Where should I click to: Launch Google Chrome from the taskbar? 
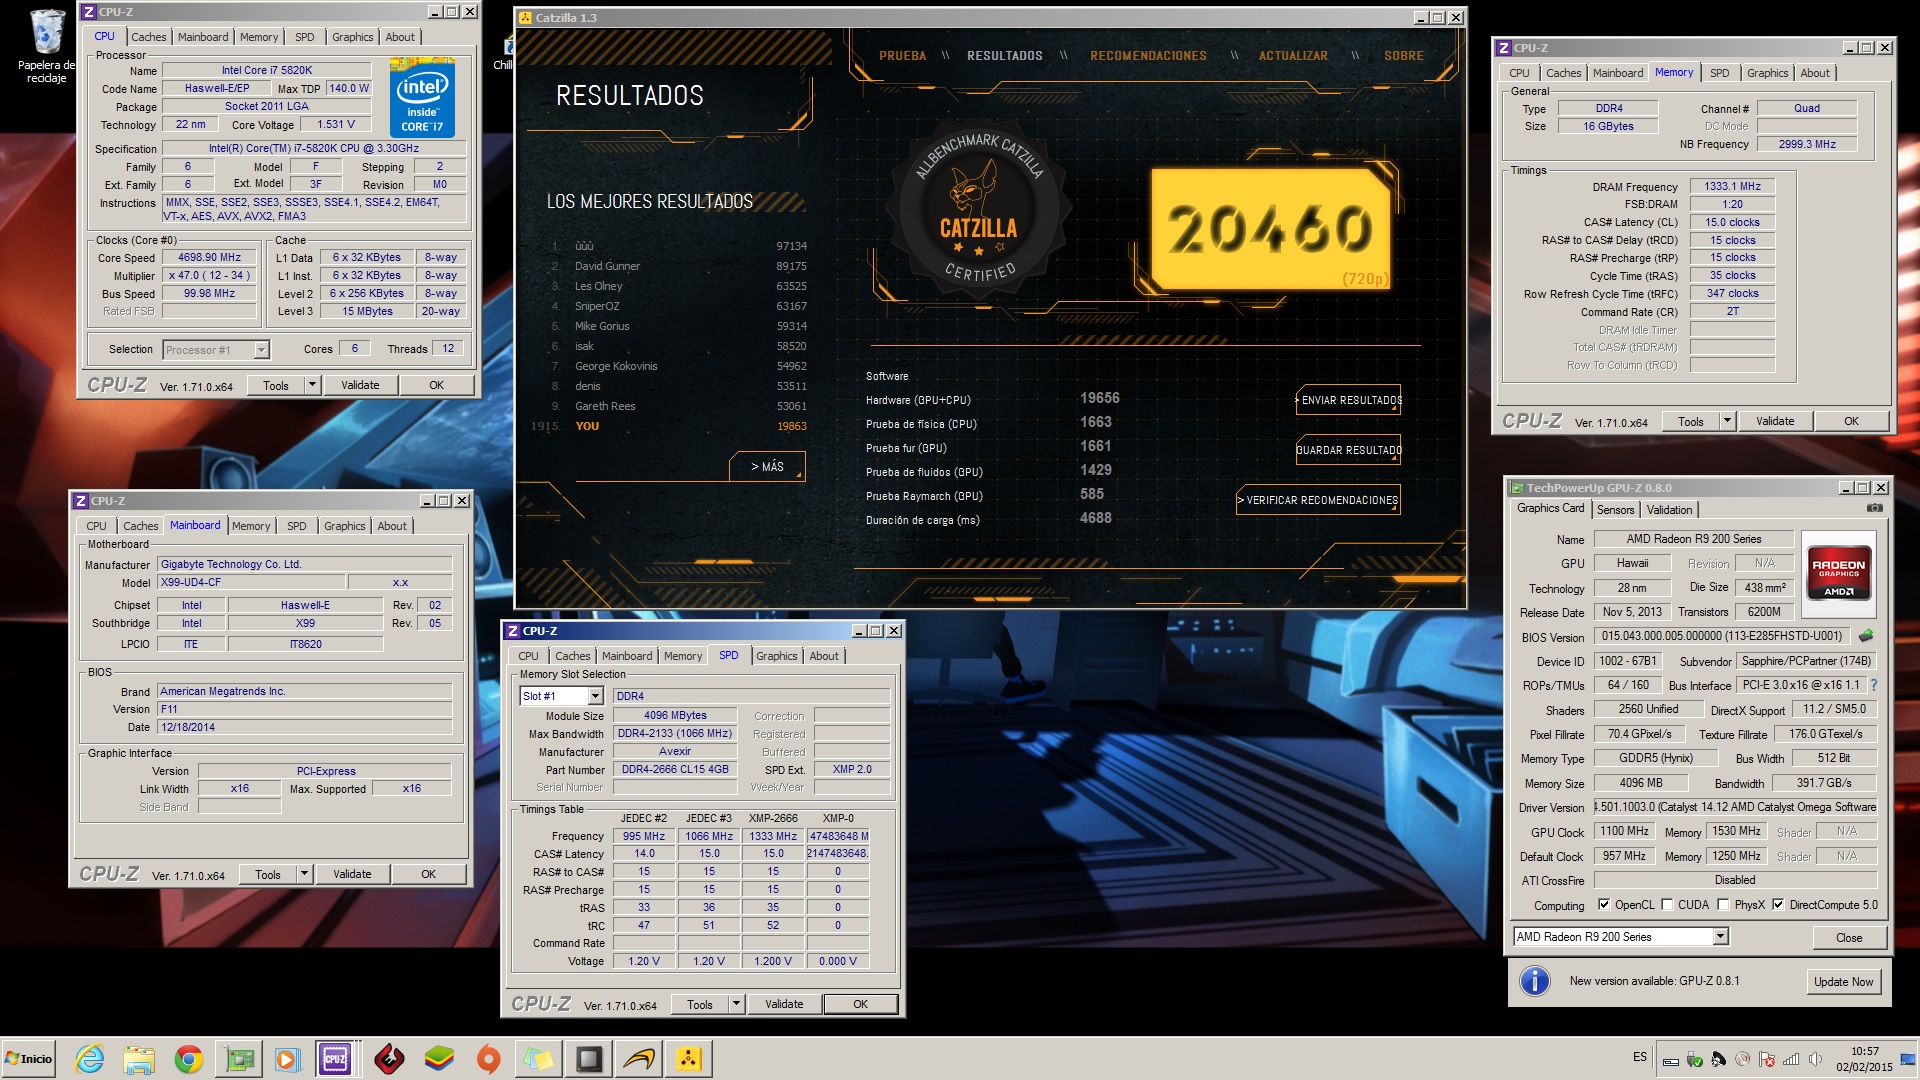click(188, 1059)
